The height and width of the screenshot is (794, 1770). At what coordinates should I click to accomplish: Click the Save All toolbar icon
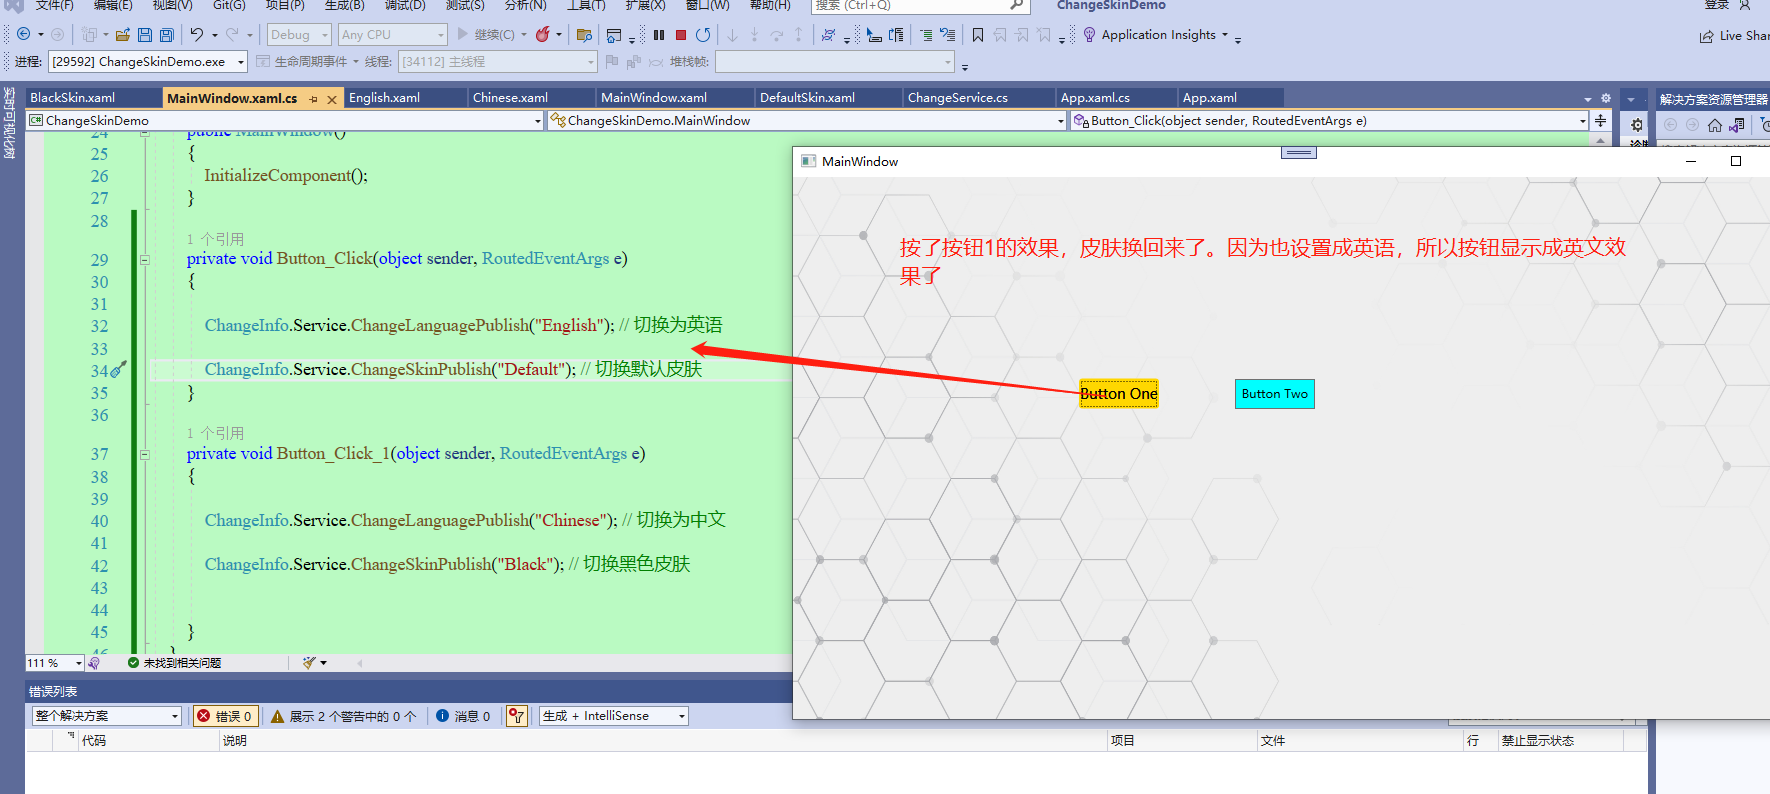[x=167, y=35]
